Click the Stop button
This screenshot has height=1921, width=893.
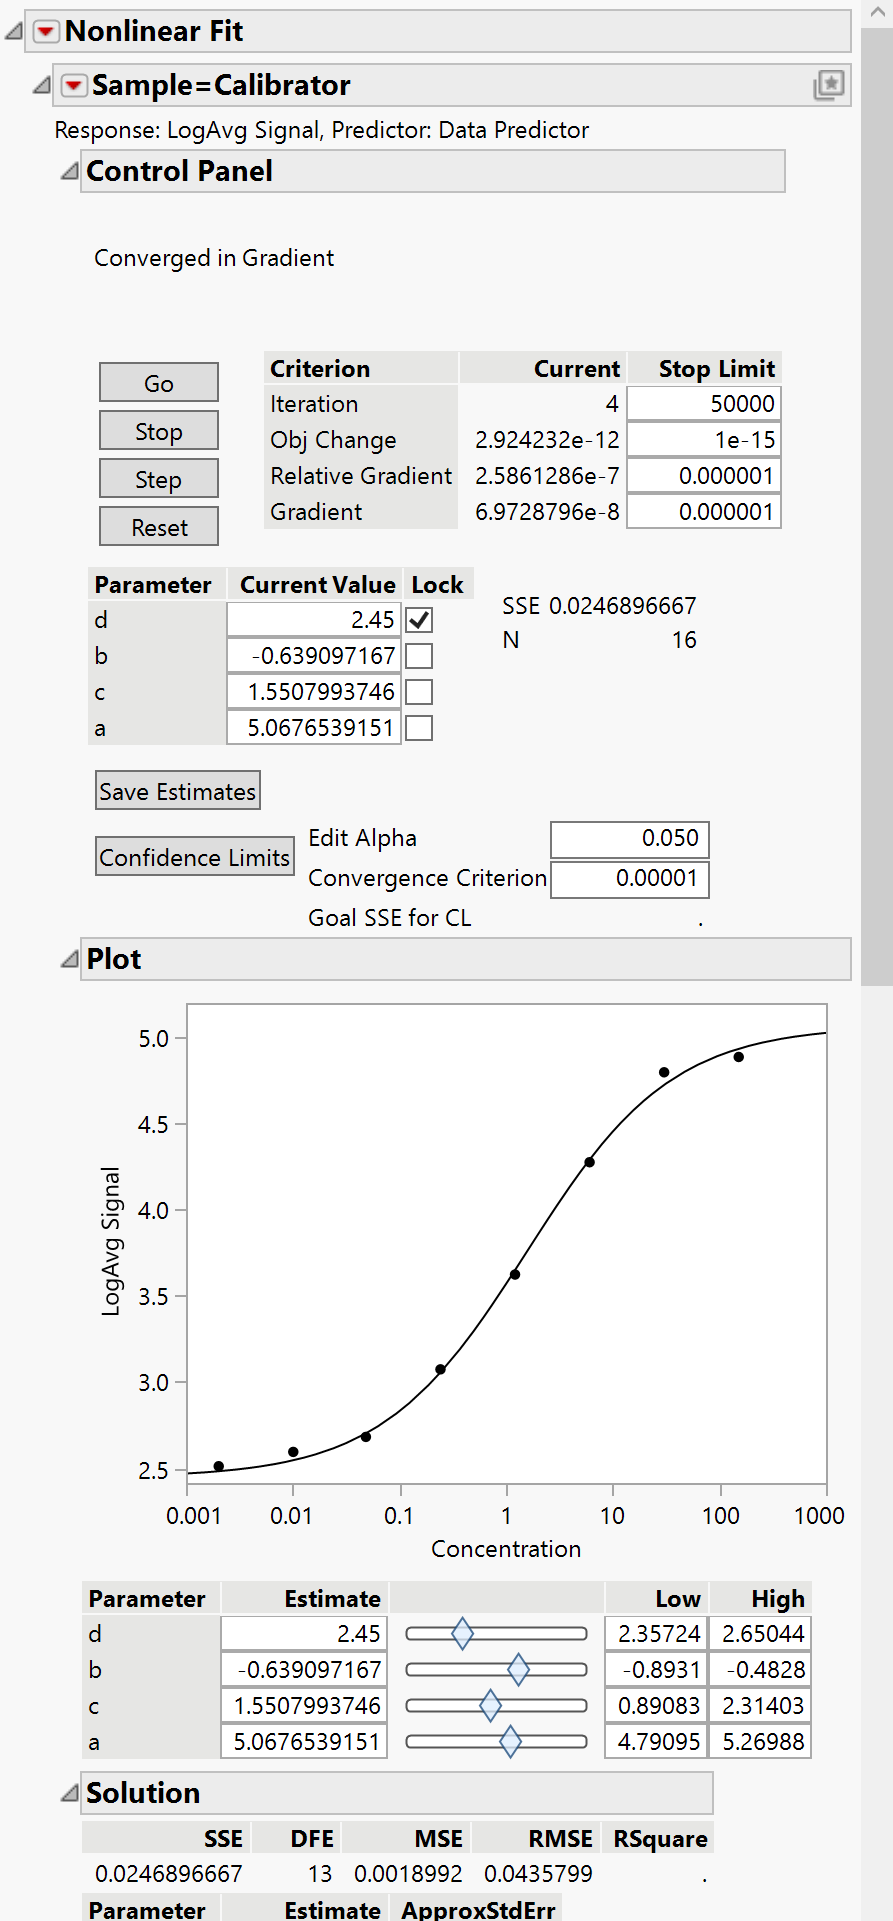click(158, 430)
